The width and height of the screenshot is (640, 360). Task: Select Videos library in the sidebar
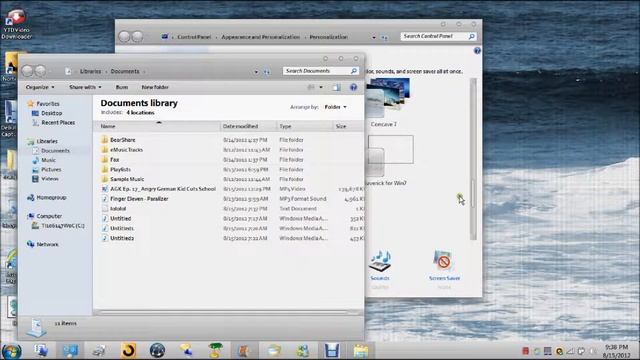coord(45,179)
